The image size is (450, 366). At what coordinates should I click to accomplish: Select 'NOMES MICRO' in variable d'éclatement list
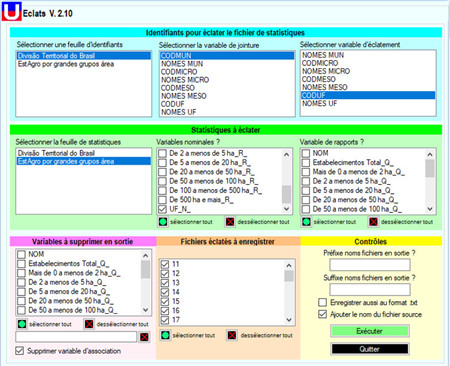click(x=368, y=71)
